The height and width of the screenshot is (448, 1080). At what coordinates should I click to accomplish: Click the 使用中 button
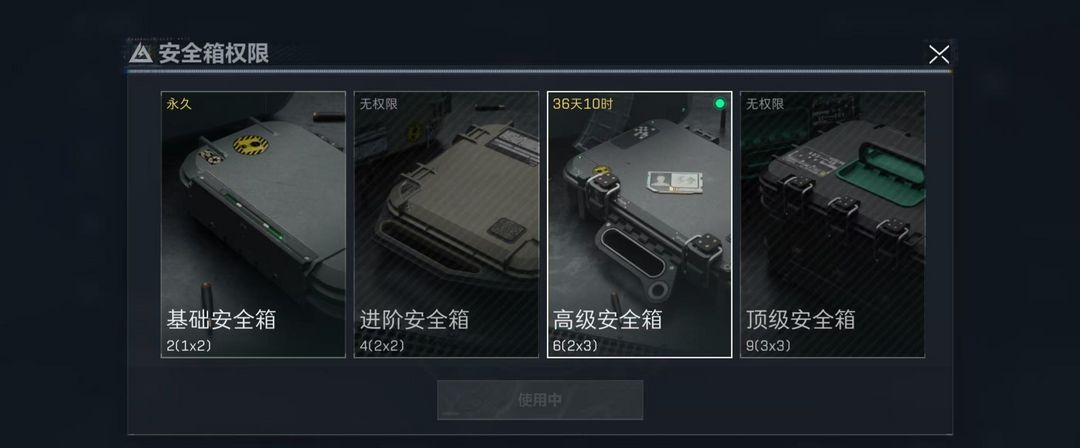click(540, 400)
